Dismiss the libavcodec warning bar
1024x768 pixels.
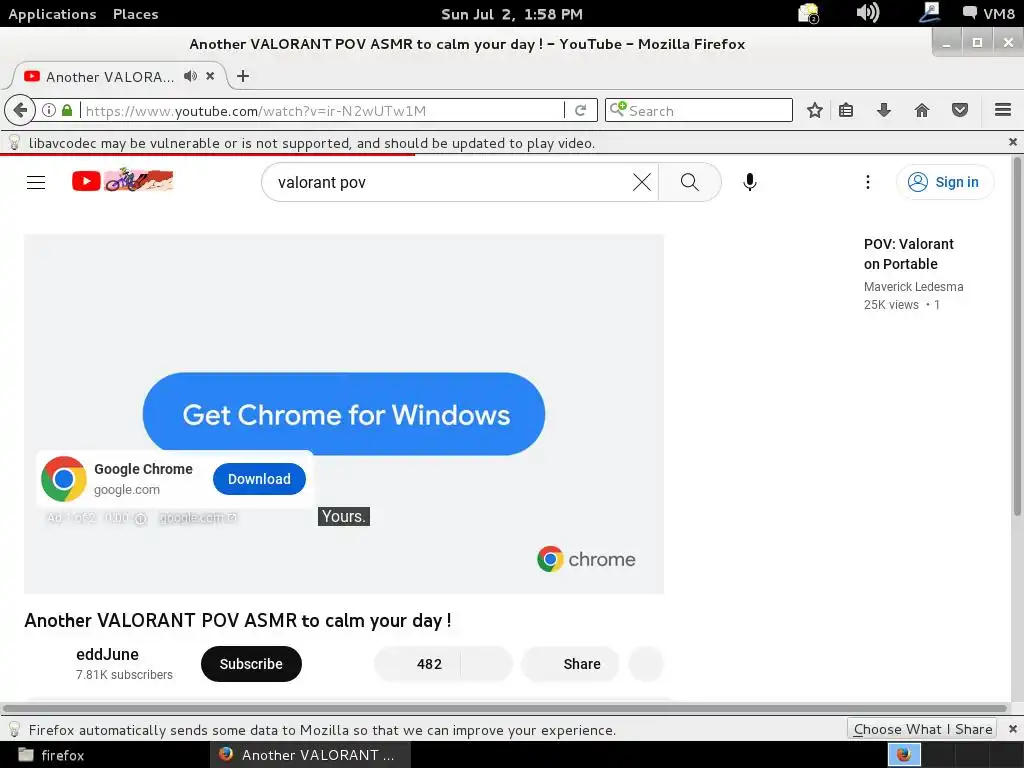click(1012, 142)
